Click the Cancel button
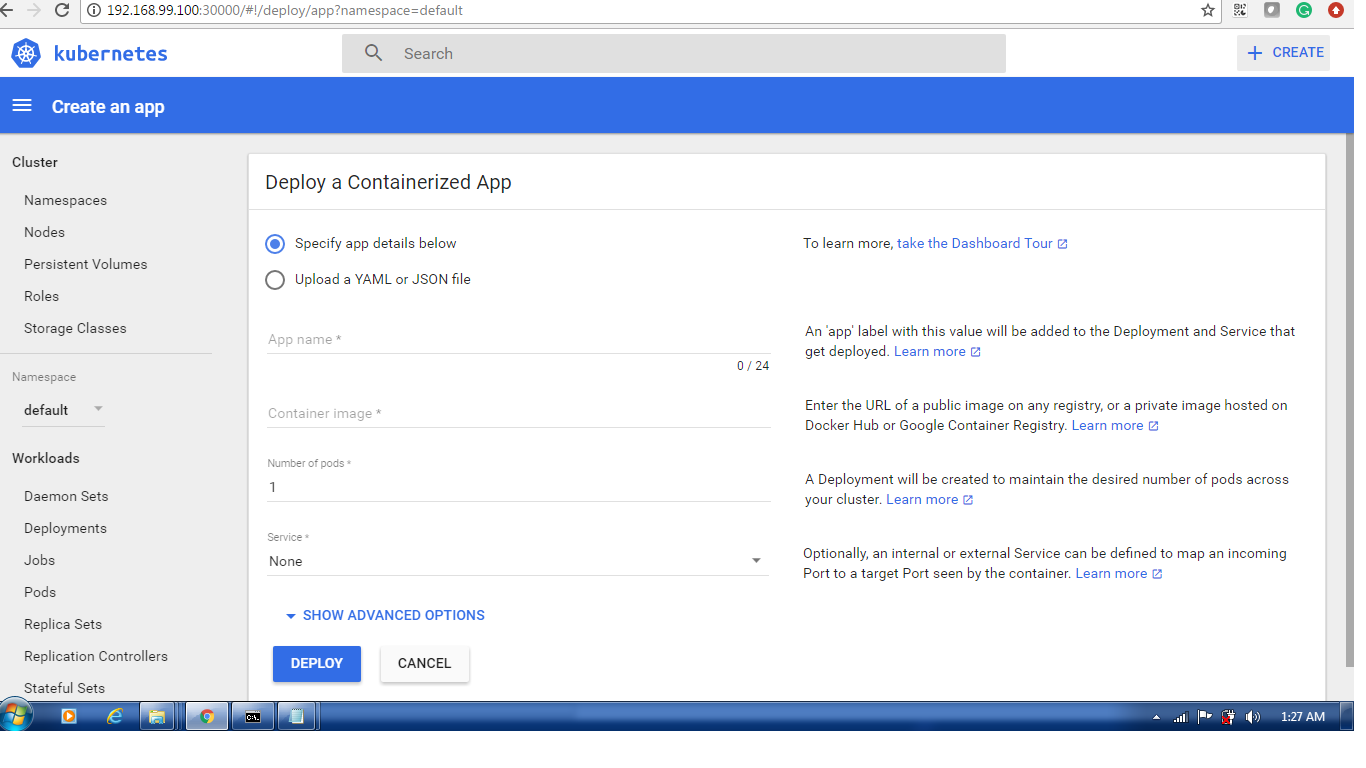The width and height of the screenshot is (1366, 768). (424, 663)
